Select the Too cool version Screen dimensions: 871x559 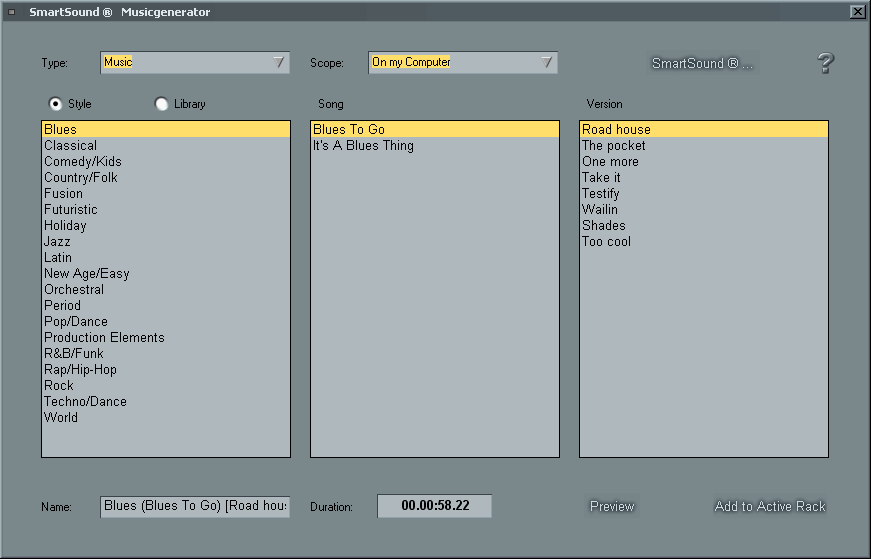(x=606, y=241)
